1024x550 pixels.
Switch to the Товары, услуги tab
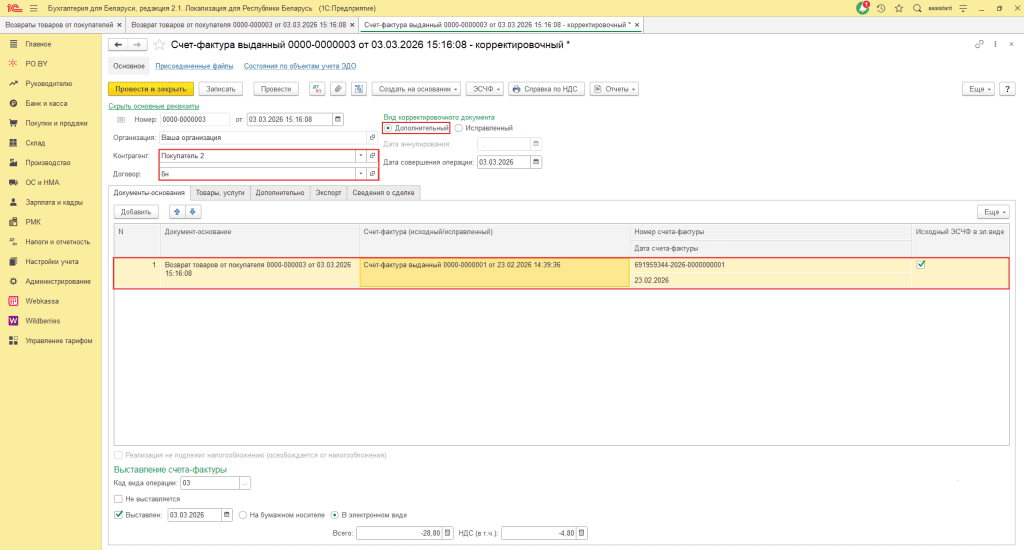[220, 192]
